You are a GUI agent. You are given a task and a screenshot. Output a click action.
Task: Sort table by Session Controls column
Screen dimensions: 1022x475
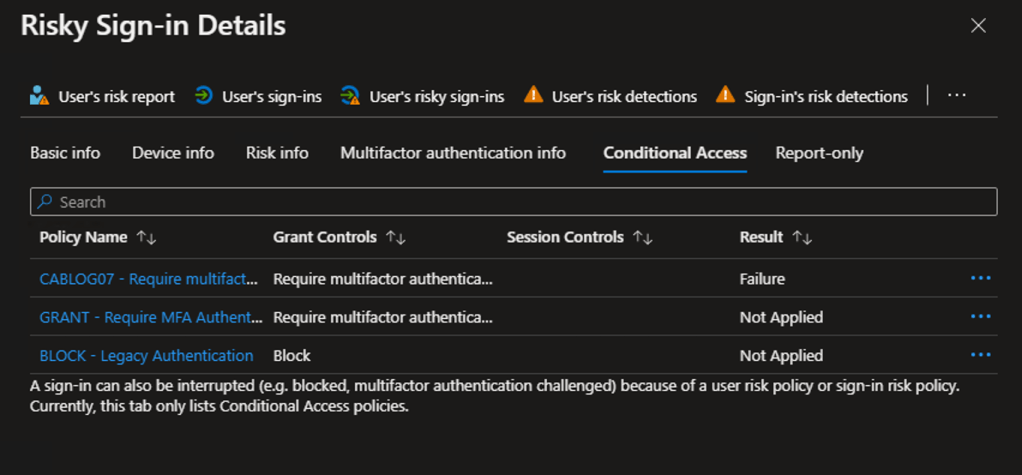(x=643, y=238)
